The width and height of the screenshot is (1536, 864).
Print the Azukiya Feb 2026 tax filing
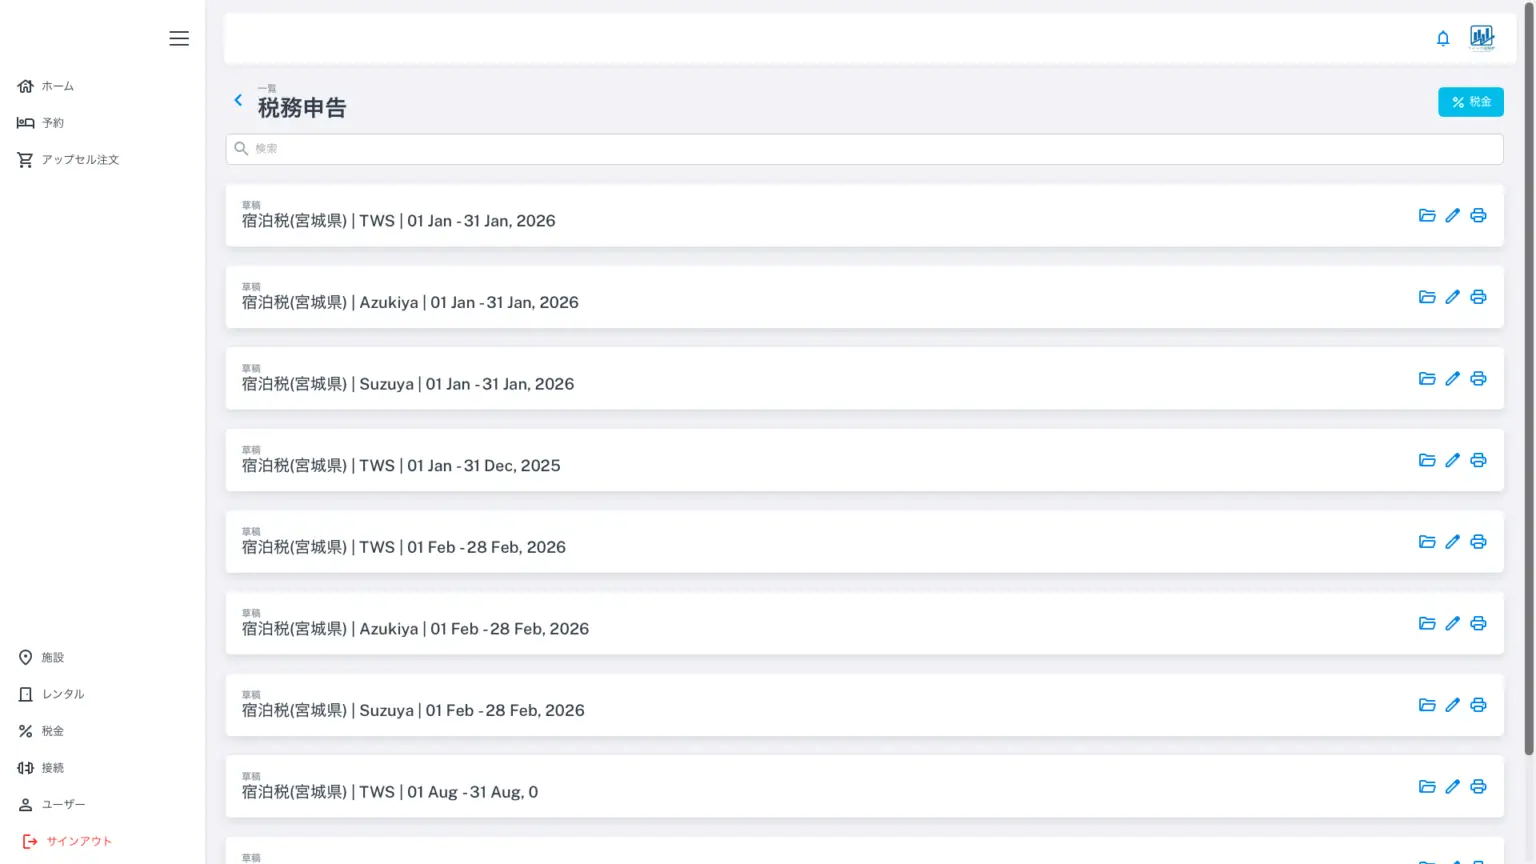click(1478, 624)
